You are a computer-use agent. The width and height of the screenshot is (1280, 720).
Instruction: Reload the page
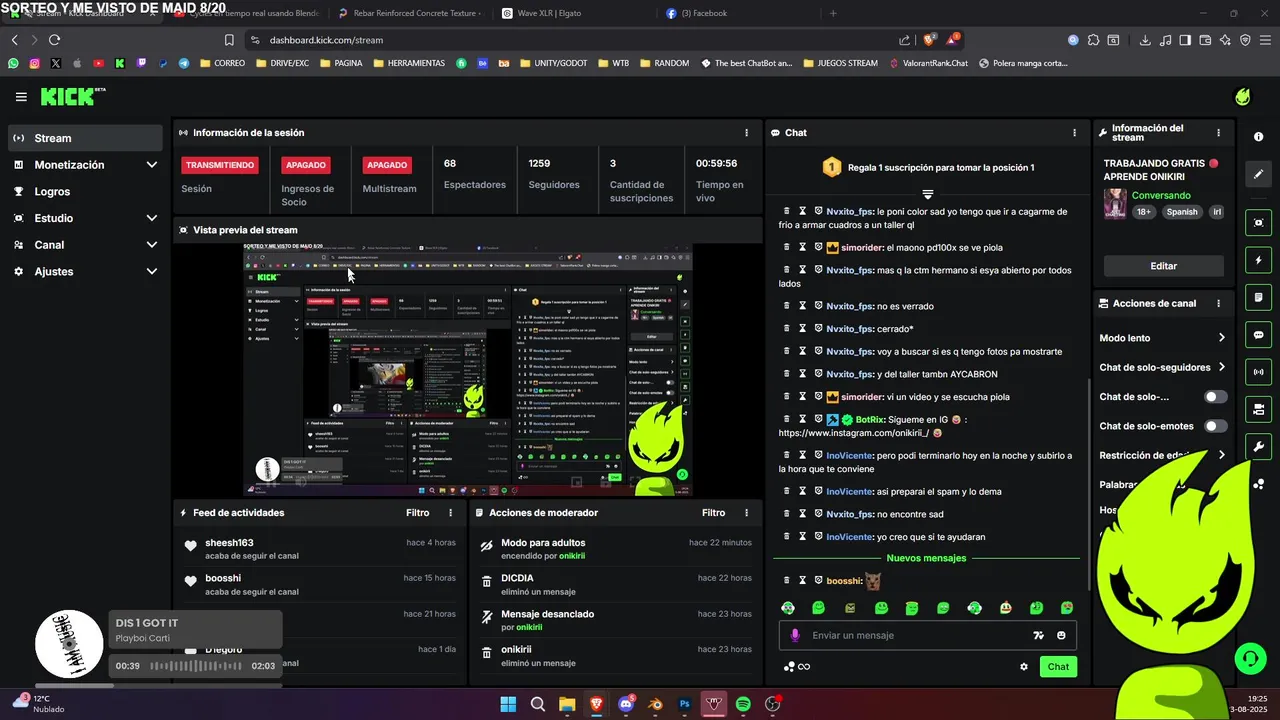(x=54, y=40)
